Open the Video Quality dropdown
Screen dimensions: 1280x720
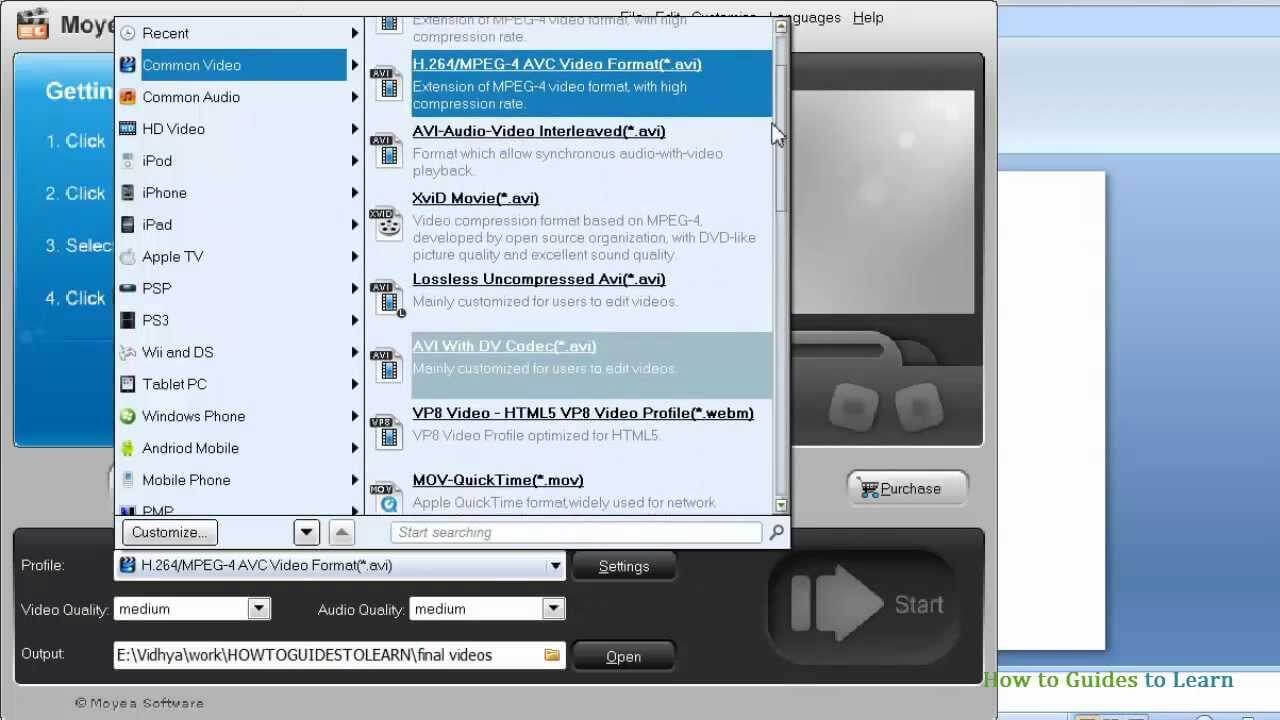click(x=259, y=609)
